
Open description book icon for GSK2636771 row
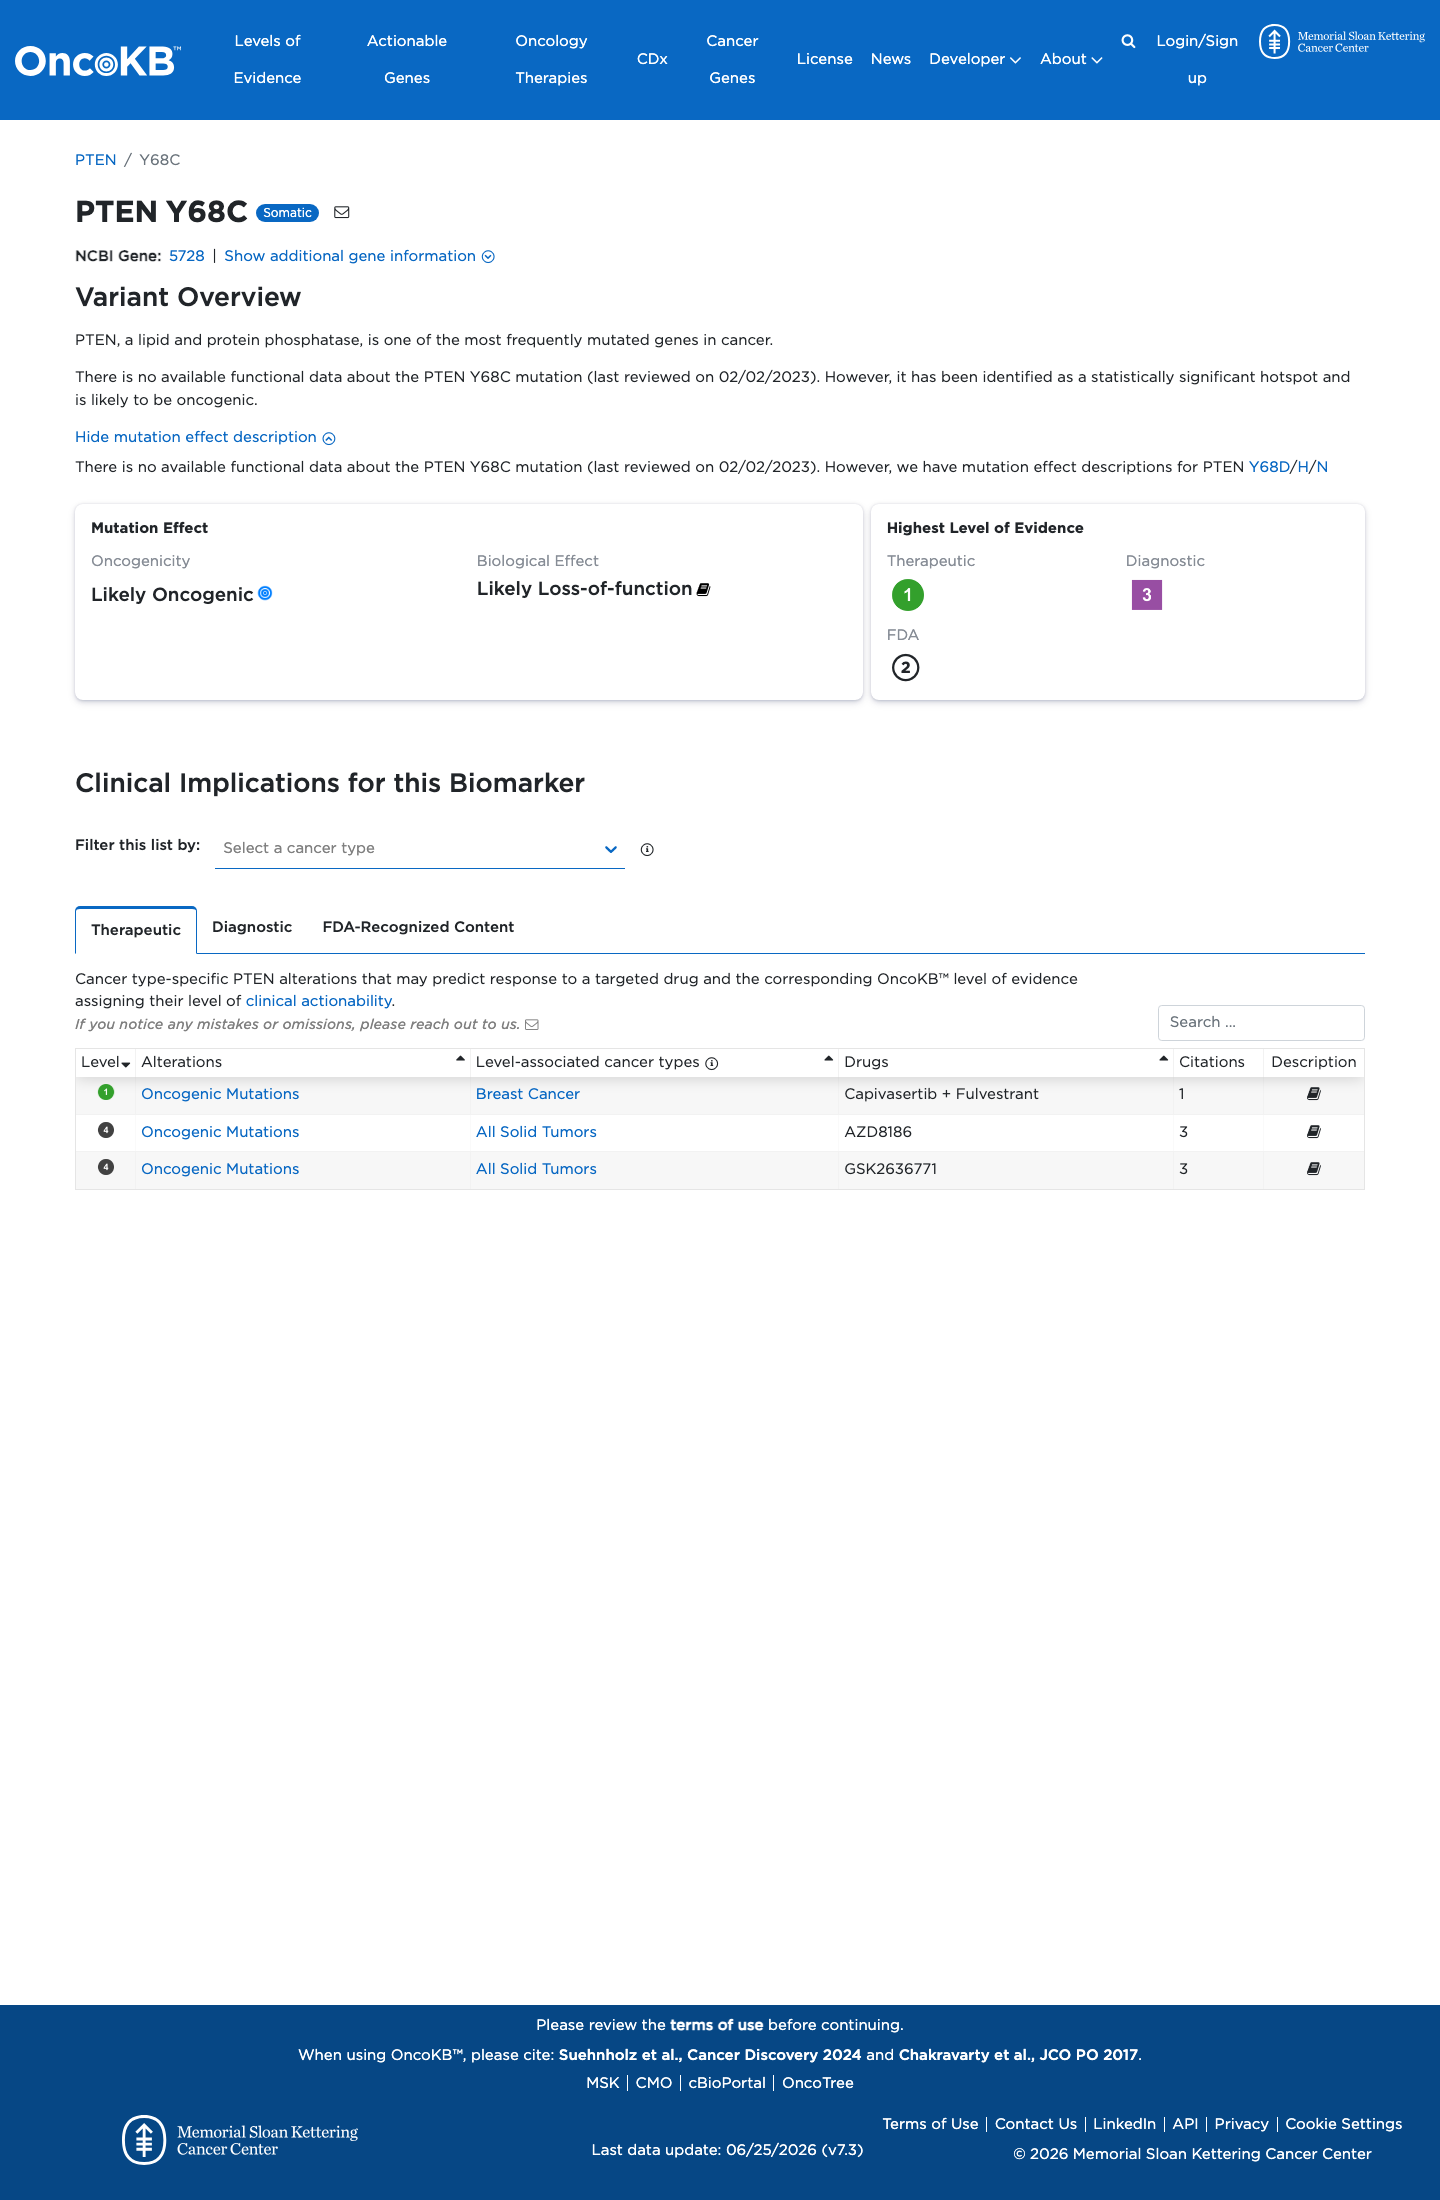(1314, 1168)
